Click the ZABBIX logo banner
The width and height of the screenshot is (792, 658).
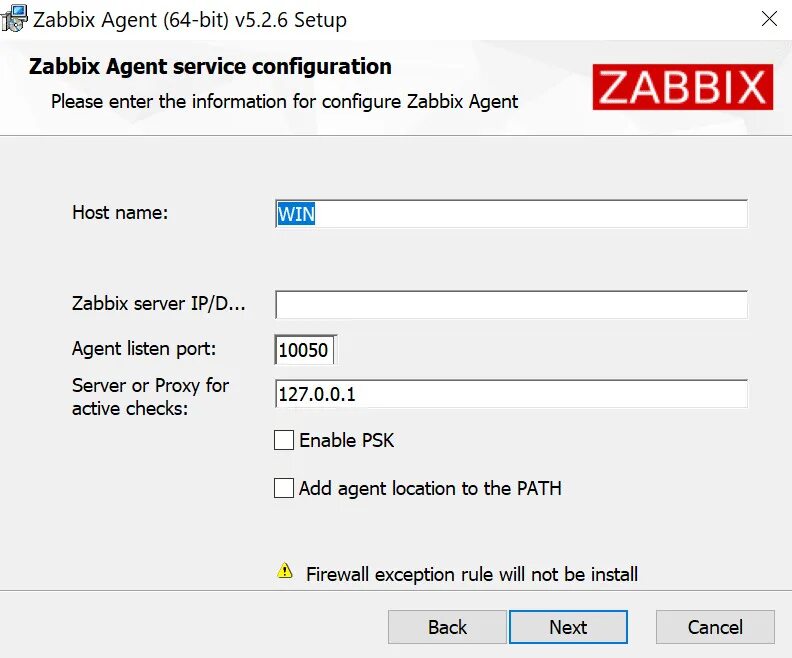(682, 87)
